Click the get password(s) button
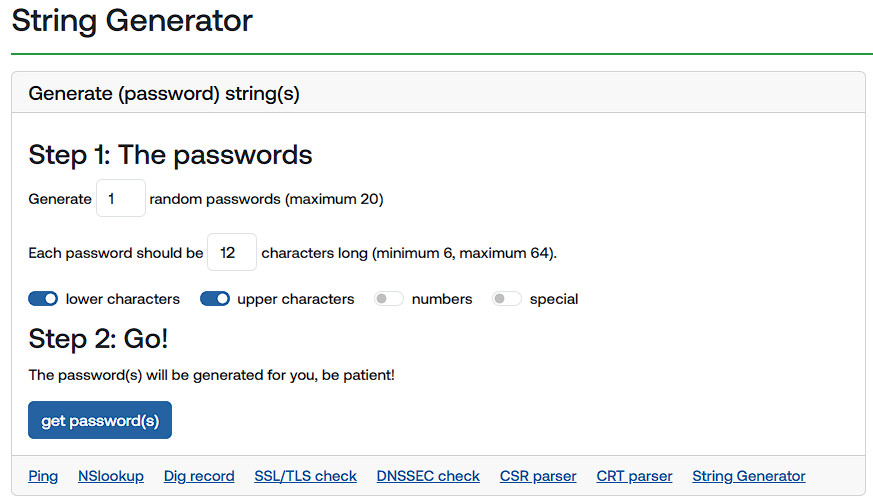 [x=100, y=421]
